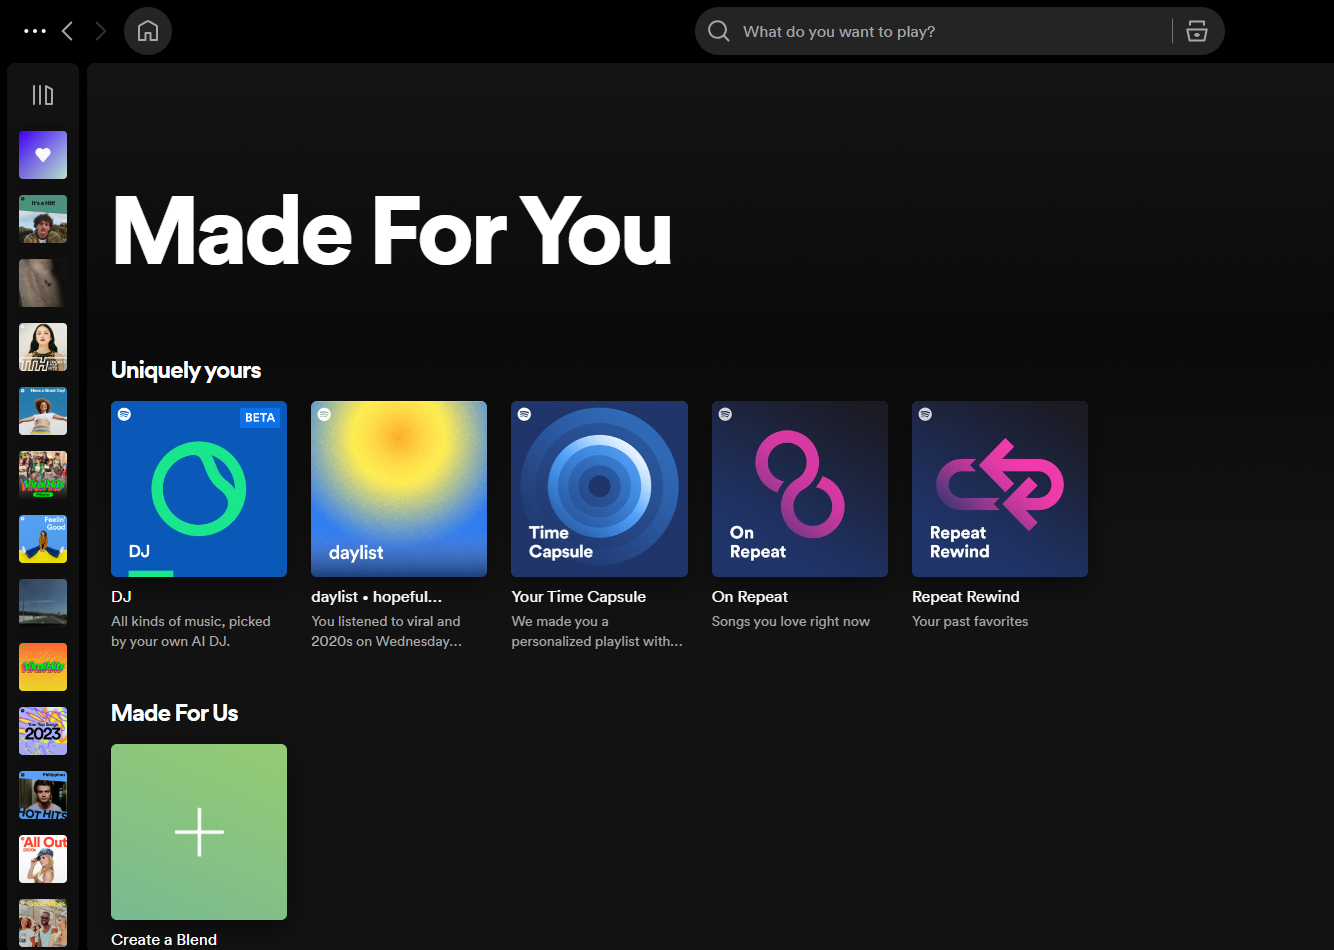Open the Repeat Rewind playlist
Viewport: 1334px width, 950px height.
pyautogui.click(x=999, y=489)
